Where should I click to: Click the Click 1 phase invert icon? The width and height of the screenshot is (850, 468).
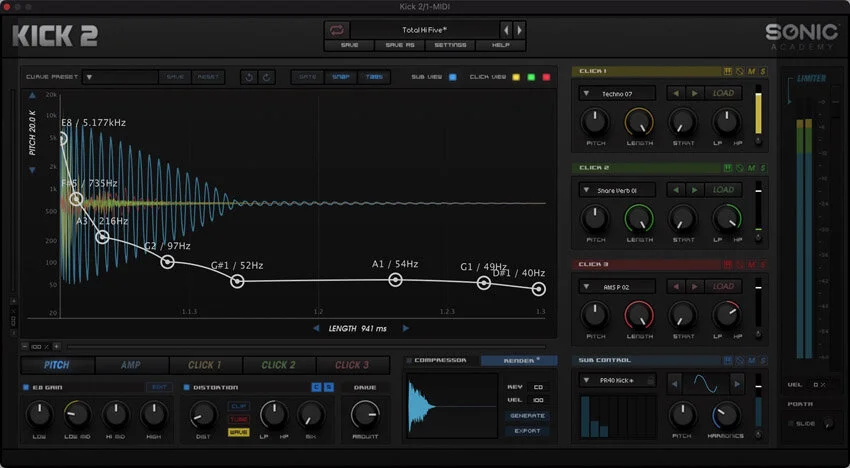point(739,72)
